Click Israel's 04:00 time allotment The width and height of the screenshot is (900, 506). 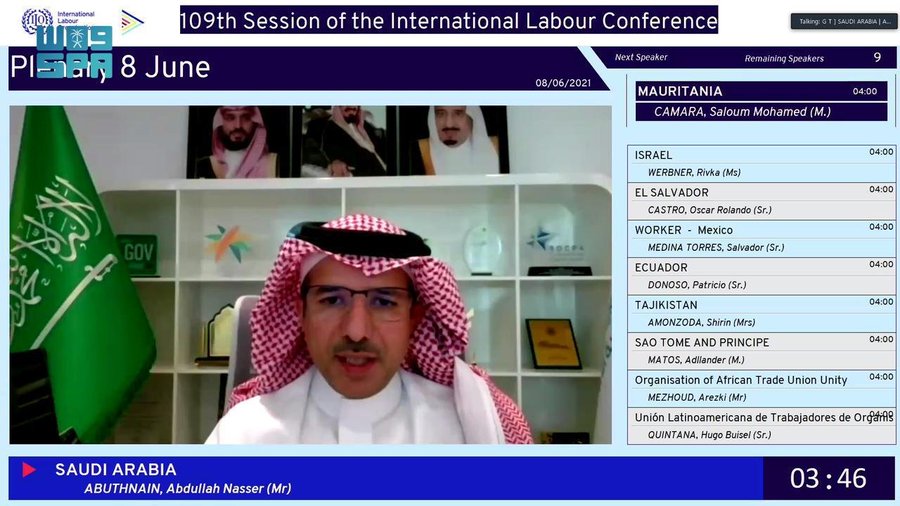[x=881, y=152]
